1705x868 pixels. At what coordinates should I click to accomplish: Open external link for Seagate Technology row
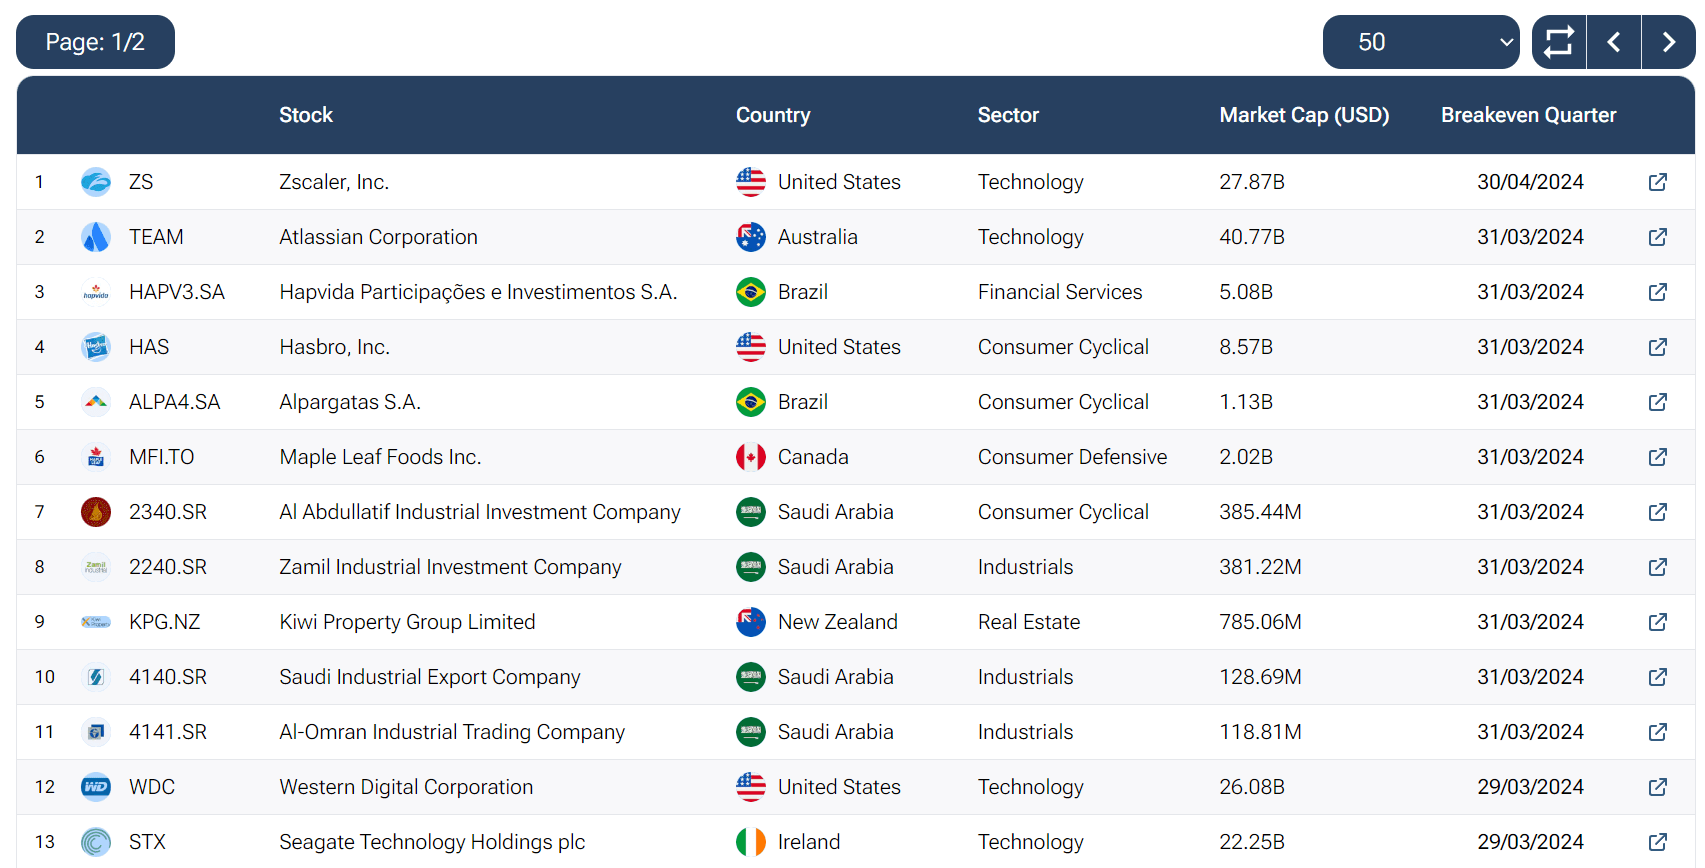[x=1657, y=842]
